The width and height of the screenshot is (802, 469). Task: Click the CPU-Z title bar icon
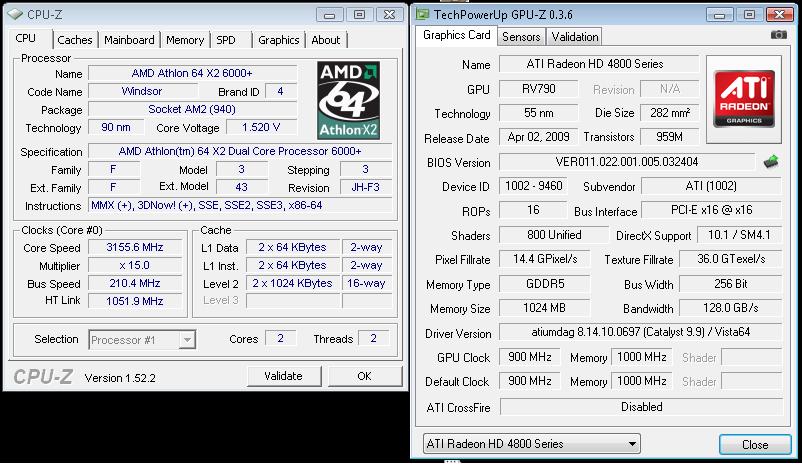pyautogui.click(x=15, y=14)
